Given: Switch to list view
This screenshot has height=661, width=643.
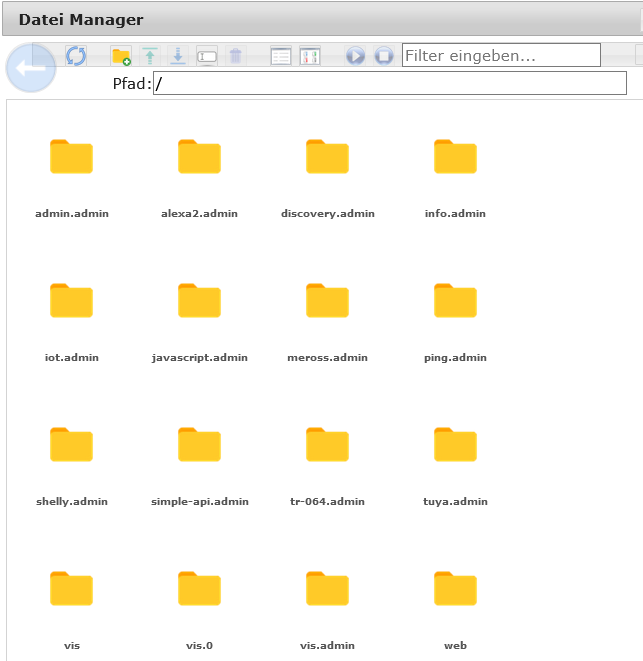Looking at the screenshot, I should [281, 56].
